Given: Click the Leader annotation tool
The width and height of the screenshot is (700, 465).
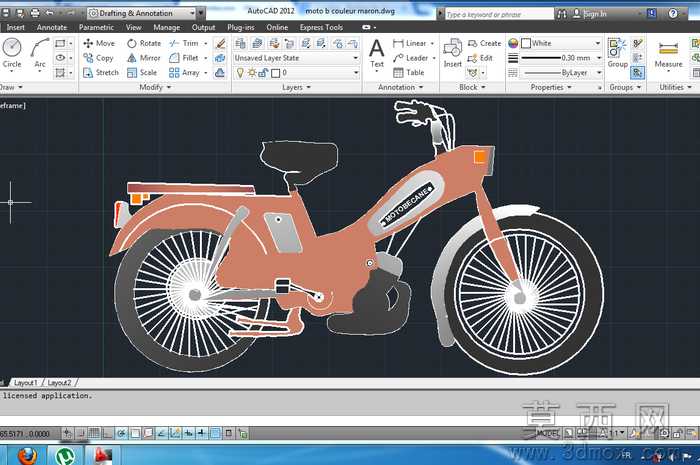Looking at the screenshot, I should [x=411, y=58].
